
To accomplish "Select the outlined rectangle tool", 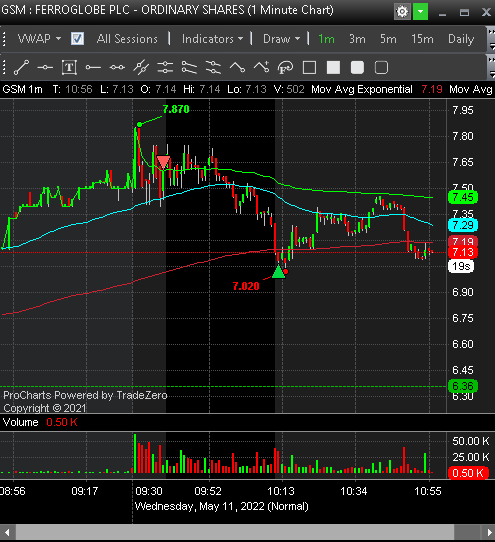I will click(309, 67).
